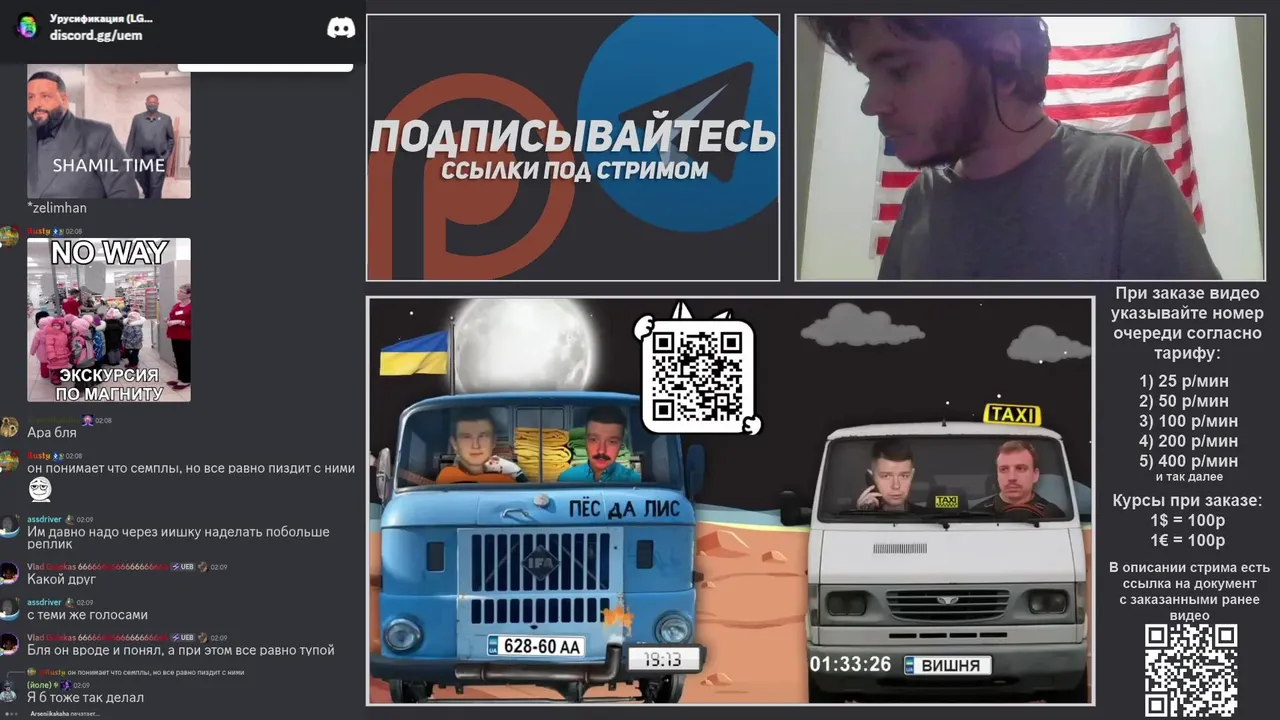
Task: Open the SHAMIL TIME gif thumbnail
Action: point(109,132)
